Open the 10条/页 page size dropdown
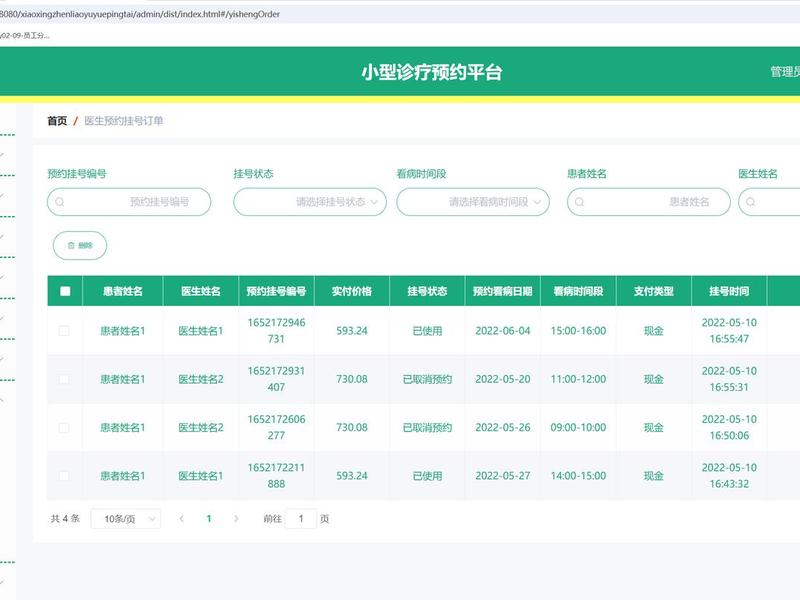Viewport: 800px width, 600px height. tap(126, 519)
